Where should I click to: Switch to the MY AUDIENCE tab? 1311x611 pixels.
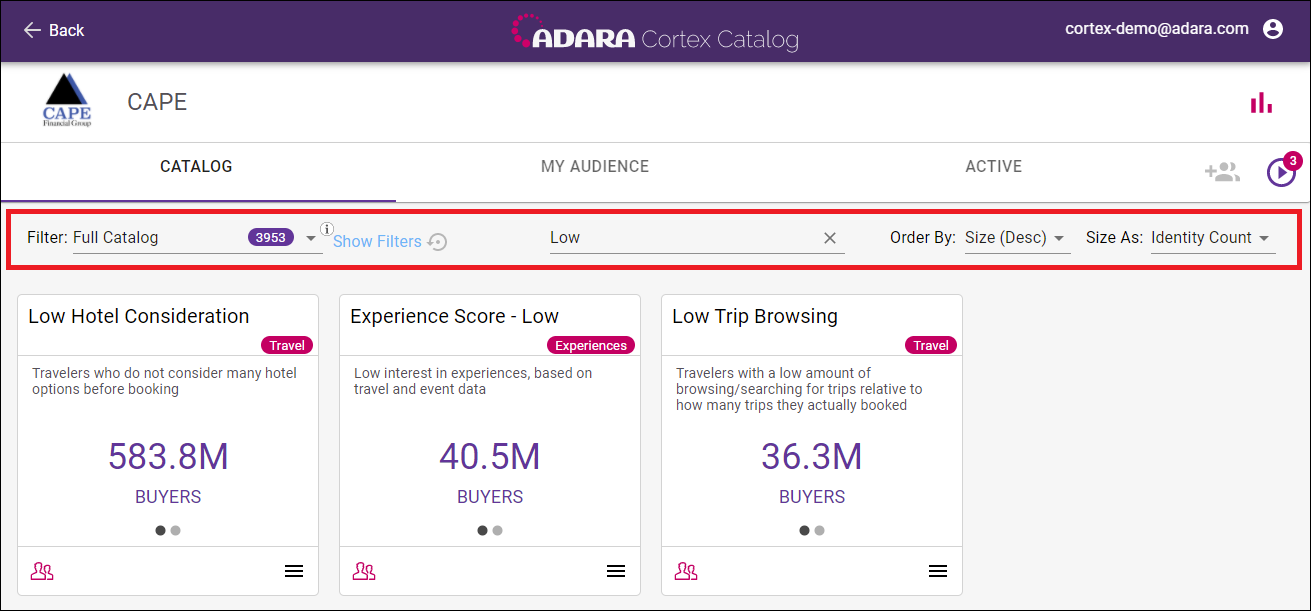tap(594, 167)
